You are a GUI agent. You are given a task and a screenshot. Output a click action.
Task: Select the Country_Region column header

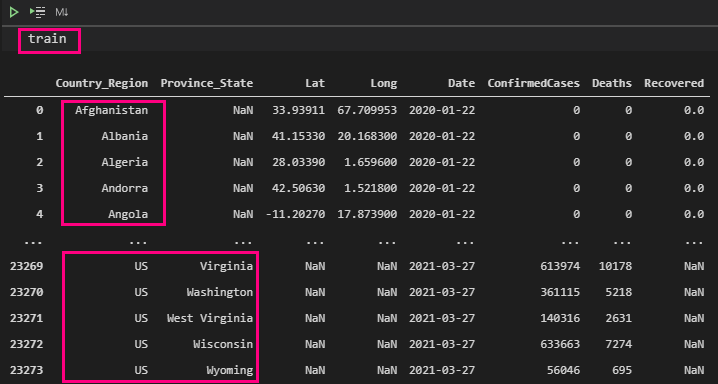click(x=102, y=83)
